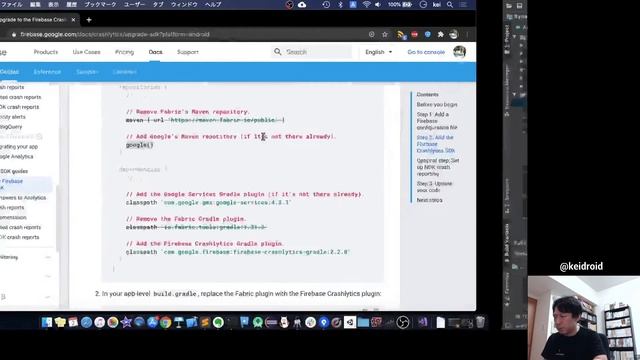Open Google Analytics link in left sidebar
640x360 pixels.
[17, 156]
